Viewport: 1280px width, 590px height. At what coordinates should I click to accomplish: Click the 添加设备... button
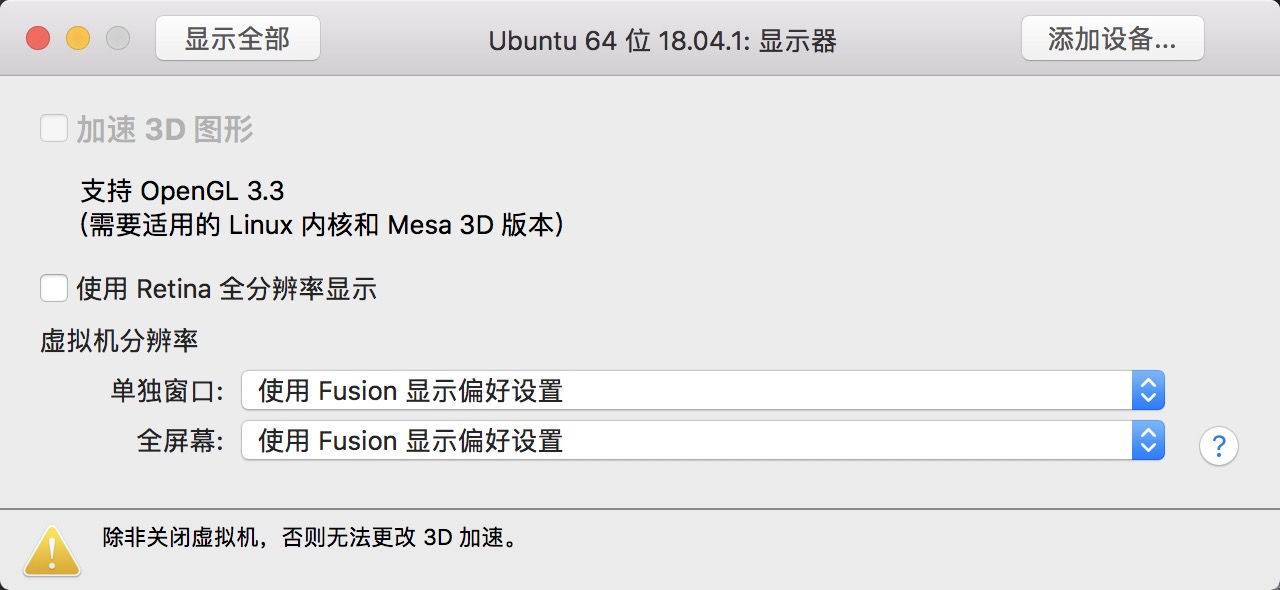tap(1112, 39)
